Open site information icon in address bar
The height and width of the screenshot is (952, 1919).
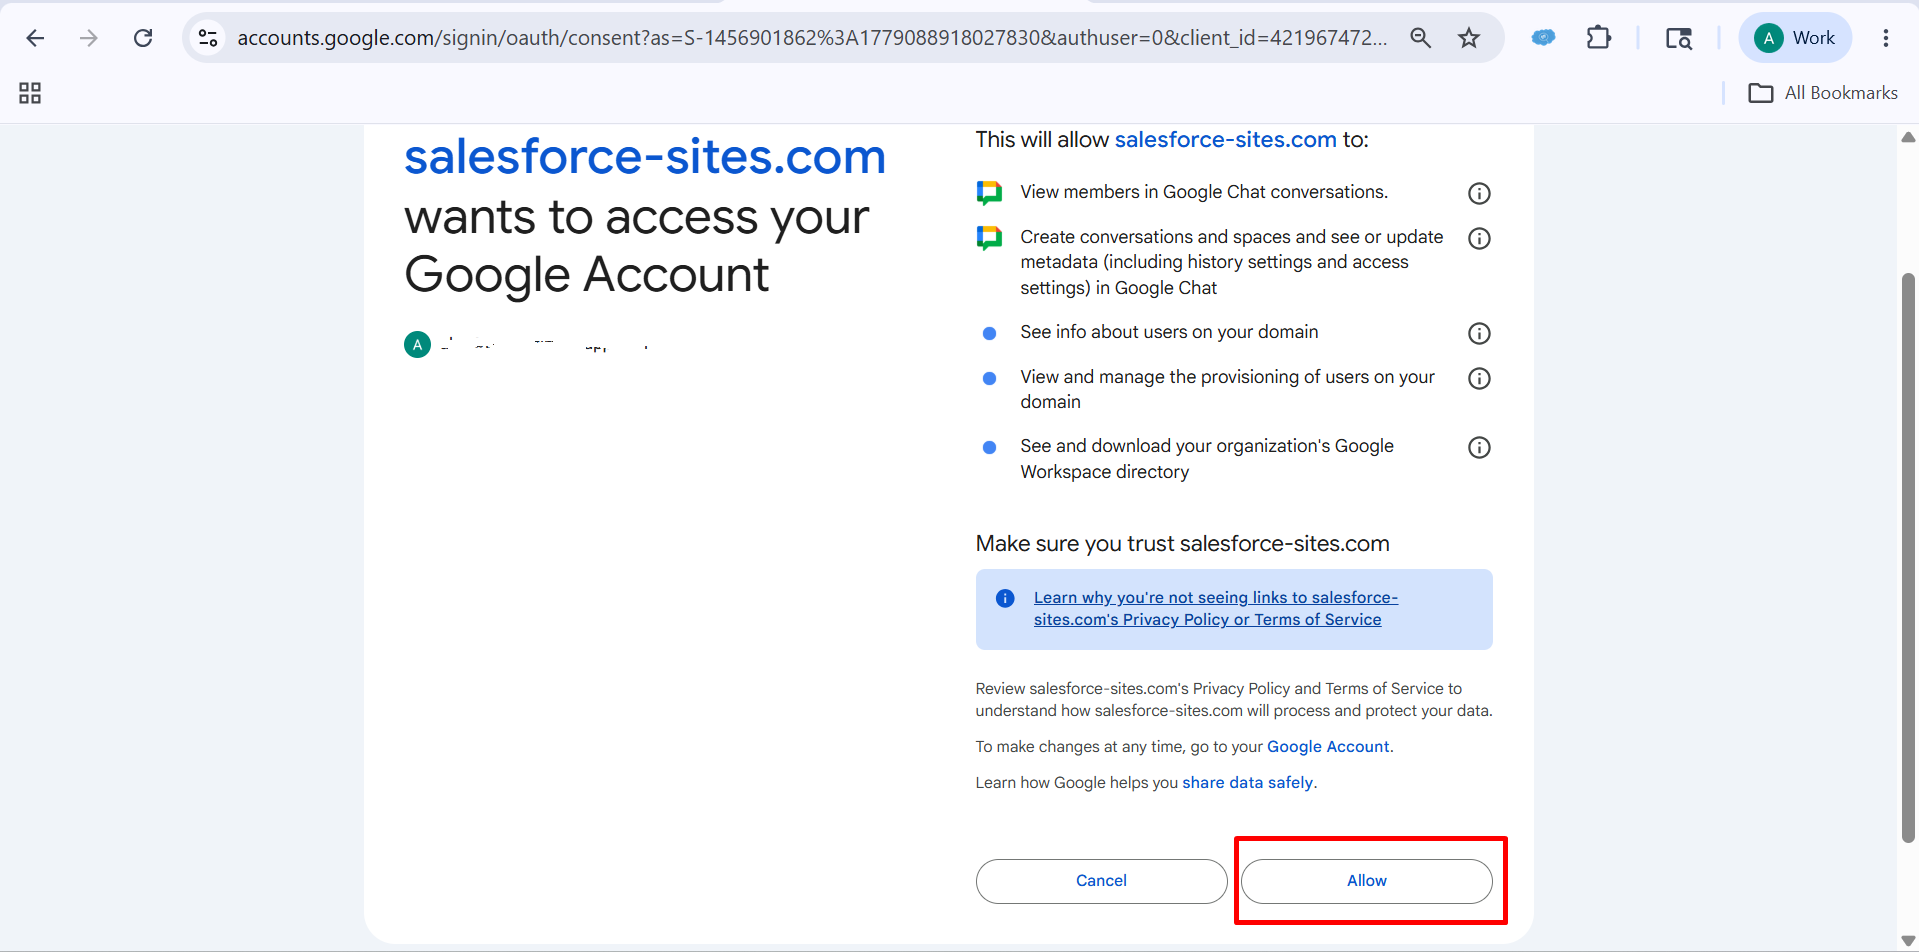pos(208,38)
